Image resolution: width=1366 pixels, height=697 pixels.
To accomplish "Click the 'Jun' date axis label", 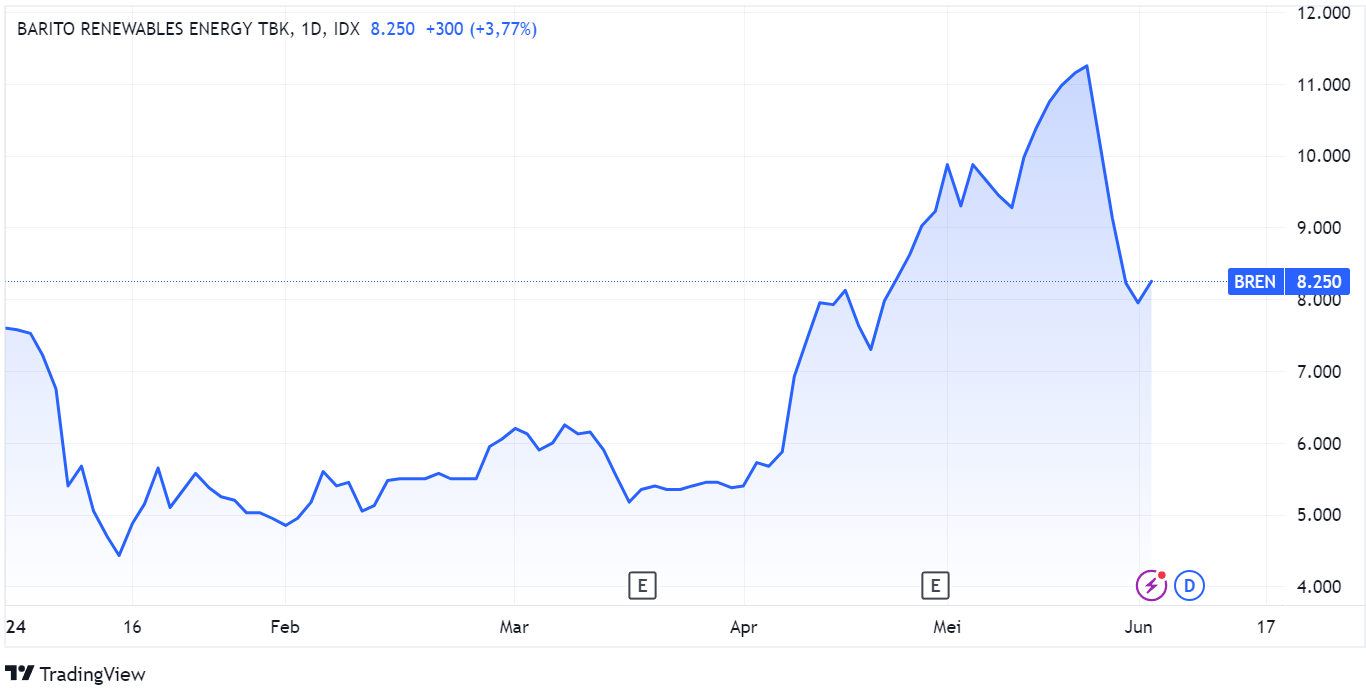I will 1139,628.
